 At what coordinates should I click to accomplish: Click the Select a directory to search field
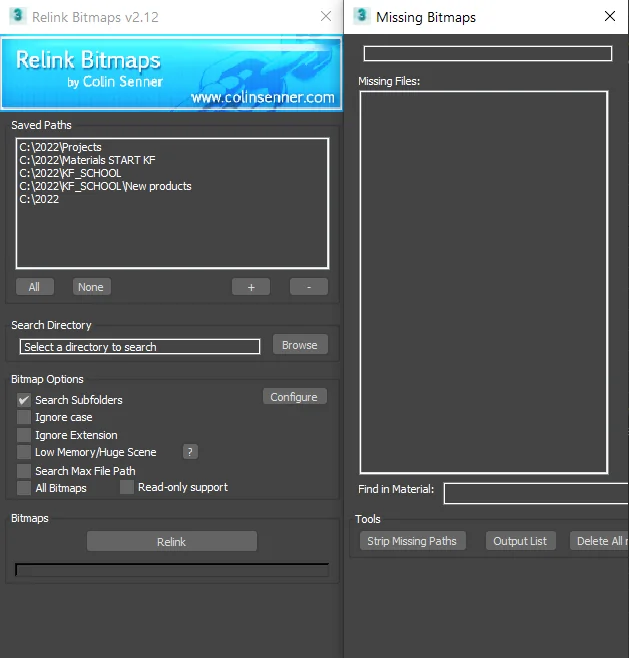(x=140, y=347)
